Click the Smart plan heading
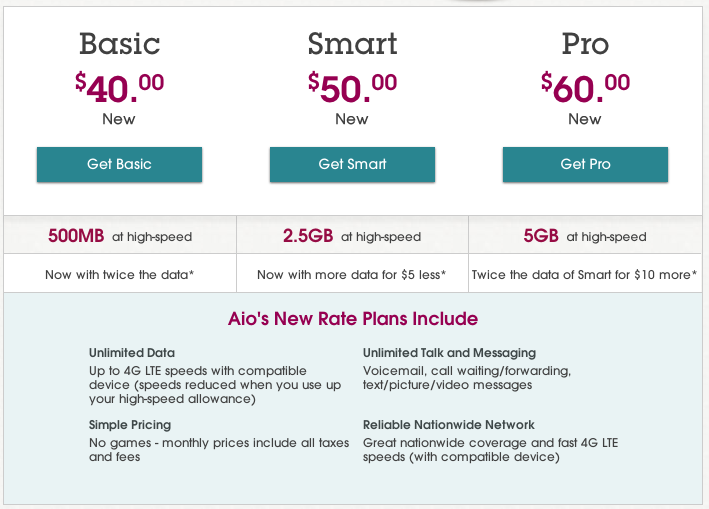Image resolution: width=709 pixels, height=509 pixels. (352, 44)
